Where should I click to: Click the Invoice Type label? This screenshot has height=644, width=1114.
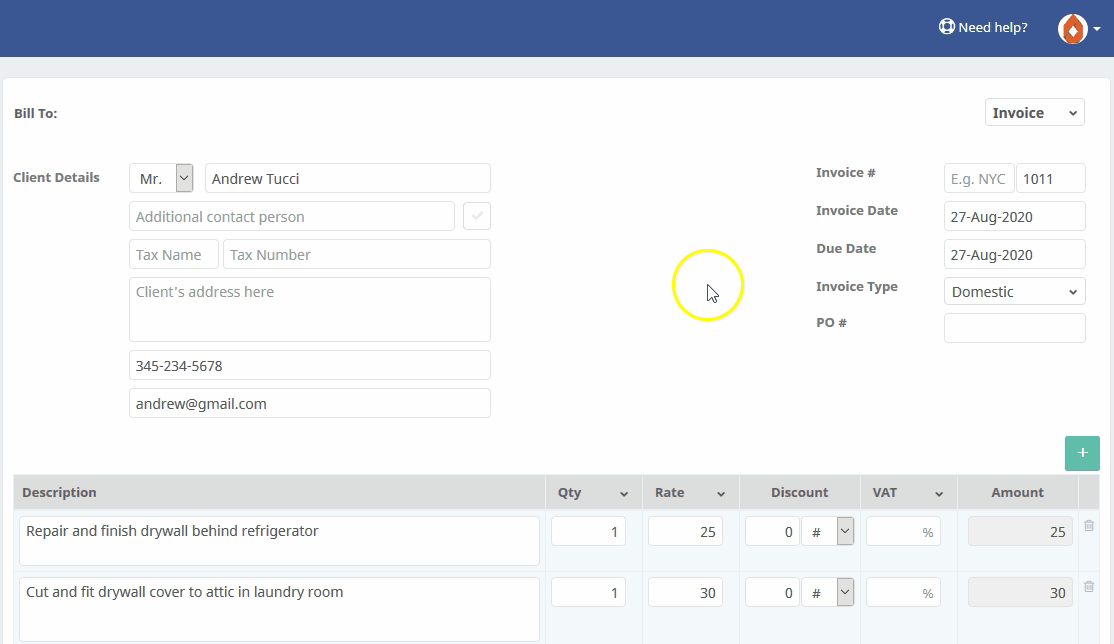pyautogui.click(x=857, y=286)
